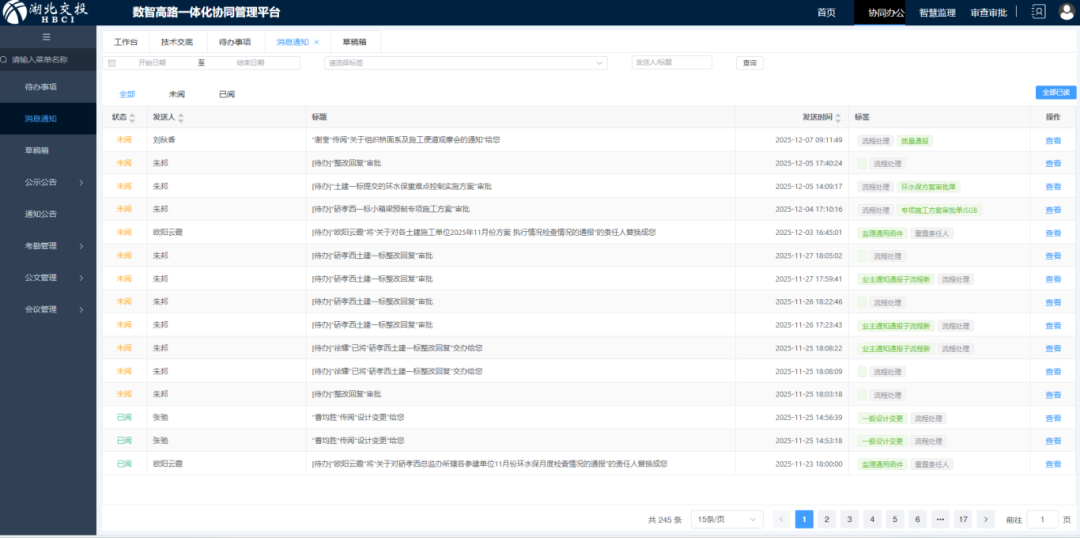
Task: Click the 发送人/标题 search input field
Action: coord(671,62)
